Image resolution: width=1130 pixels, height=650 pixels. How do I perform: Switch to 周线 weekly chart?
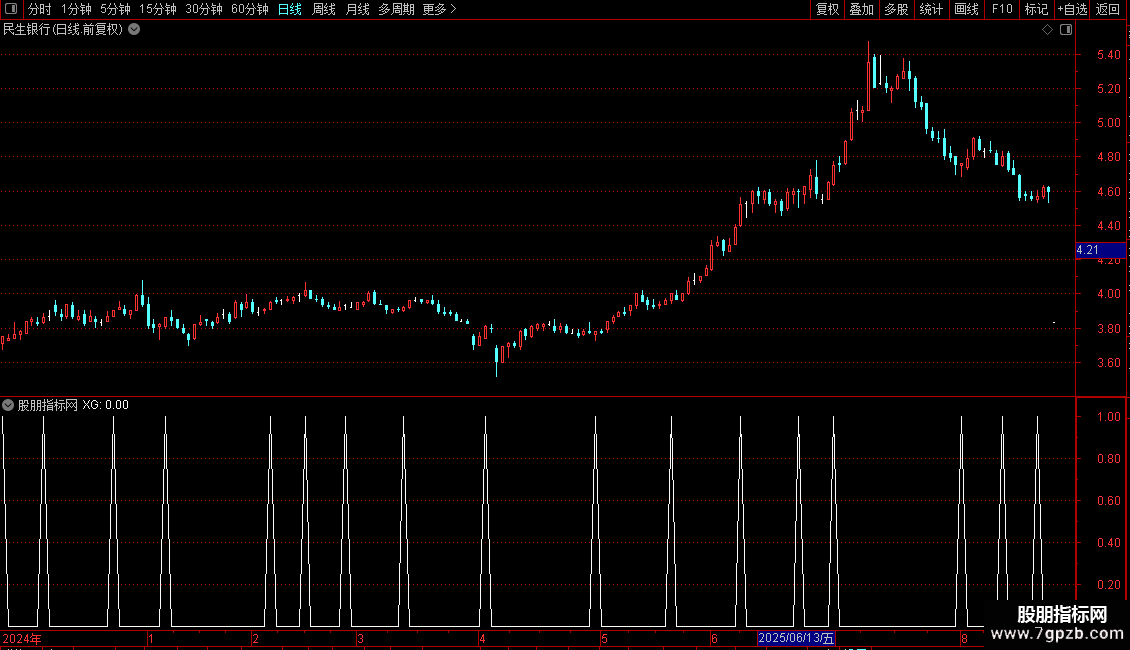coord(324,9)
